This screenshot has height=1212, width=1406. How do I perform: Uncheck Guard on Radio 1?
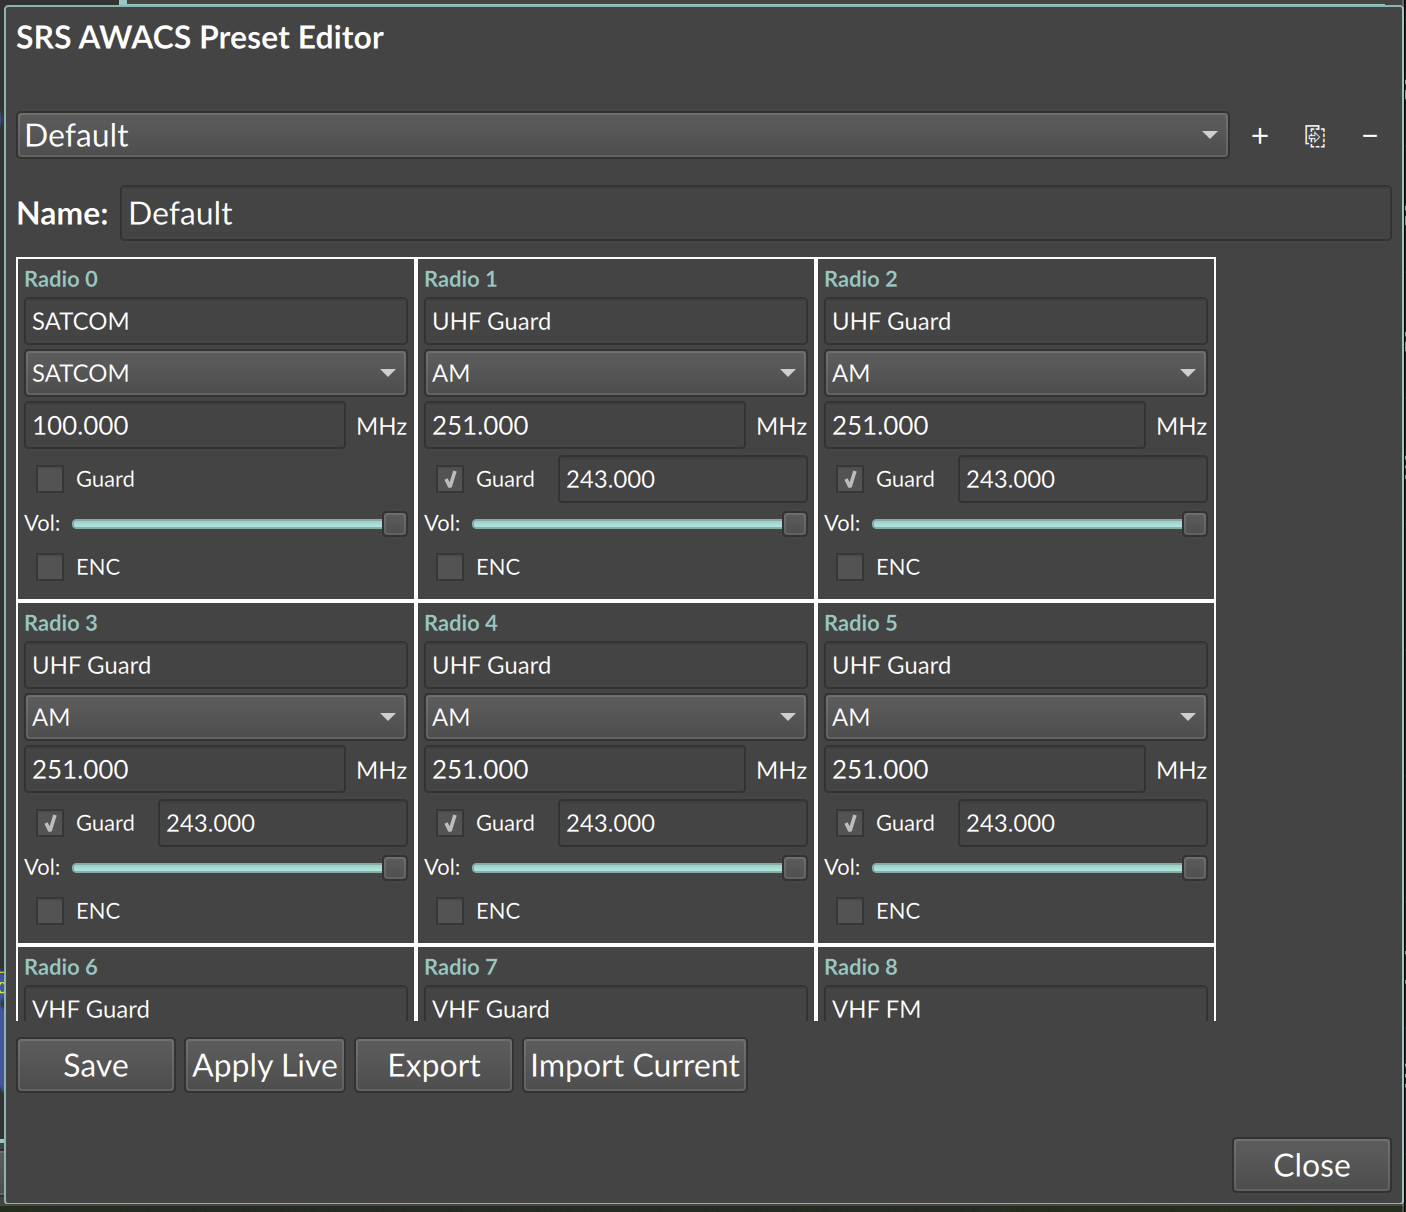click(450, 479)
